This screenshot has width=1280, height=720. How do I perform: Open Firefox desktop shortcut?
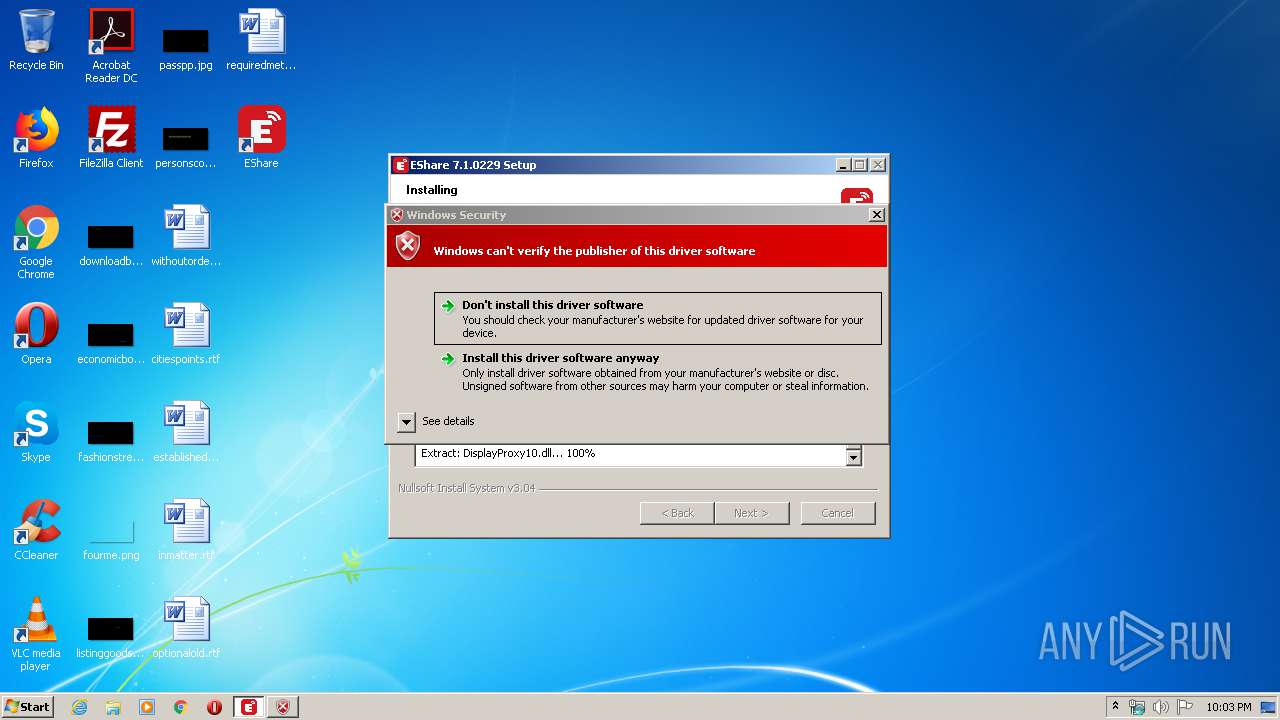[x=36, y=138]
